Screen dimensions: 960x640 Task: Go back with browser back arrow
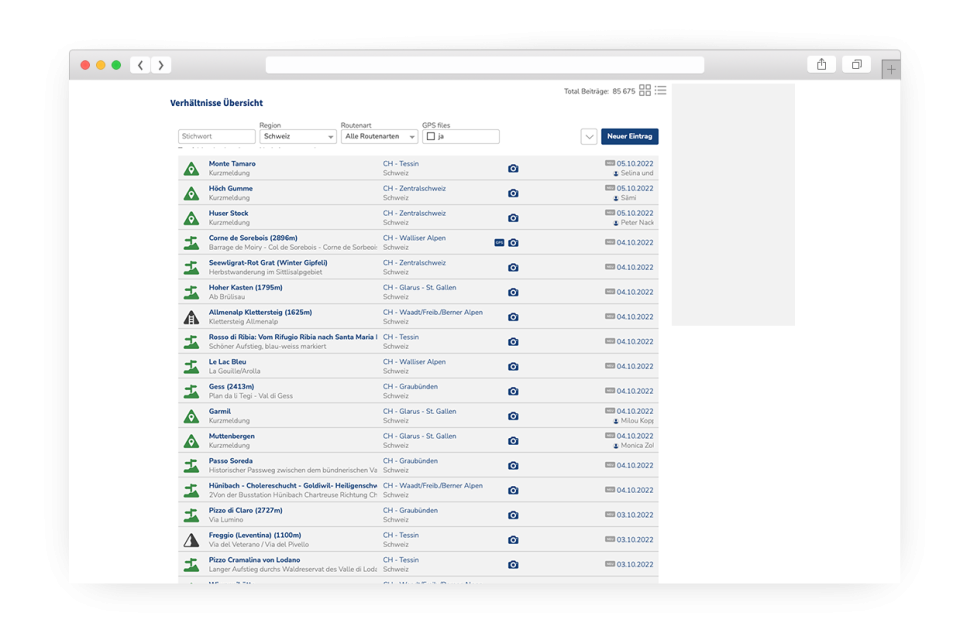[x=141, y=65]
